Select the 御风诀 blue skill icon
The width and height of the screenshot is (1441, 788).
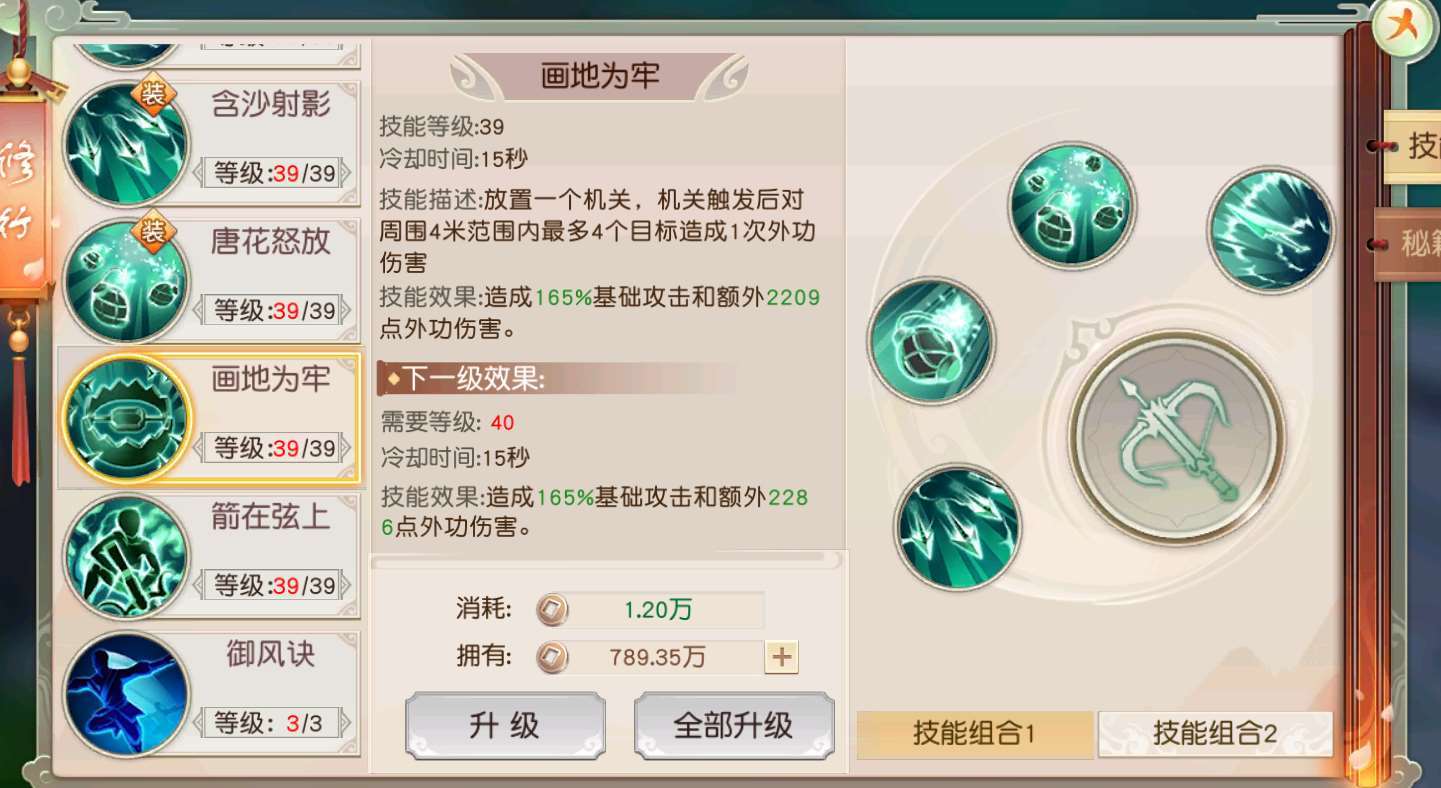pyautogui.click(x=126, y=694)
